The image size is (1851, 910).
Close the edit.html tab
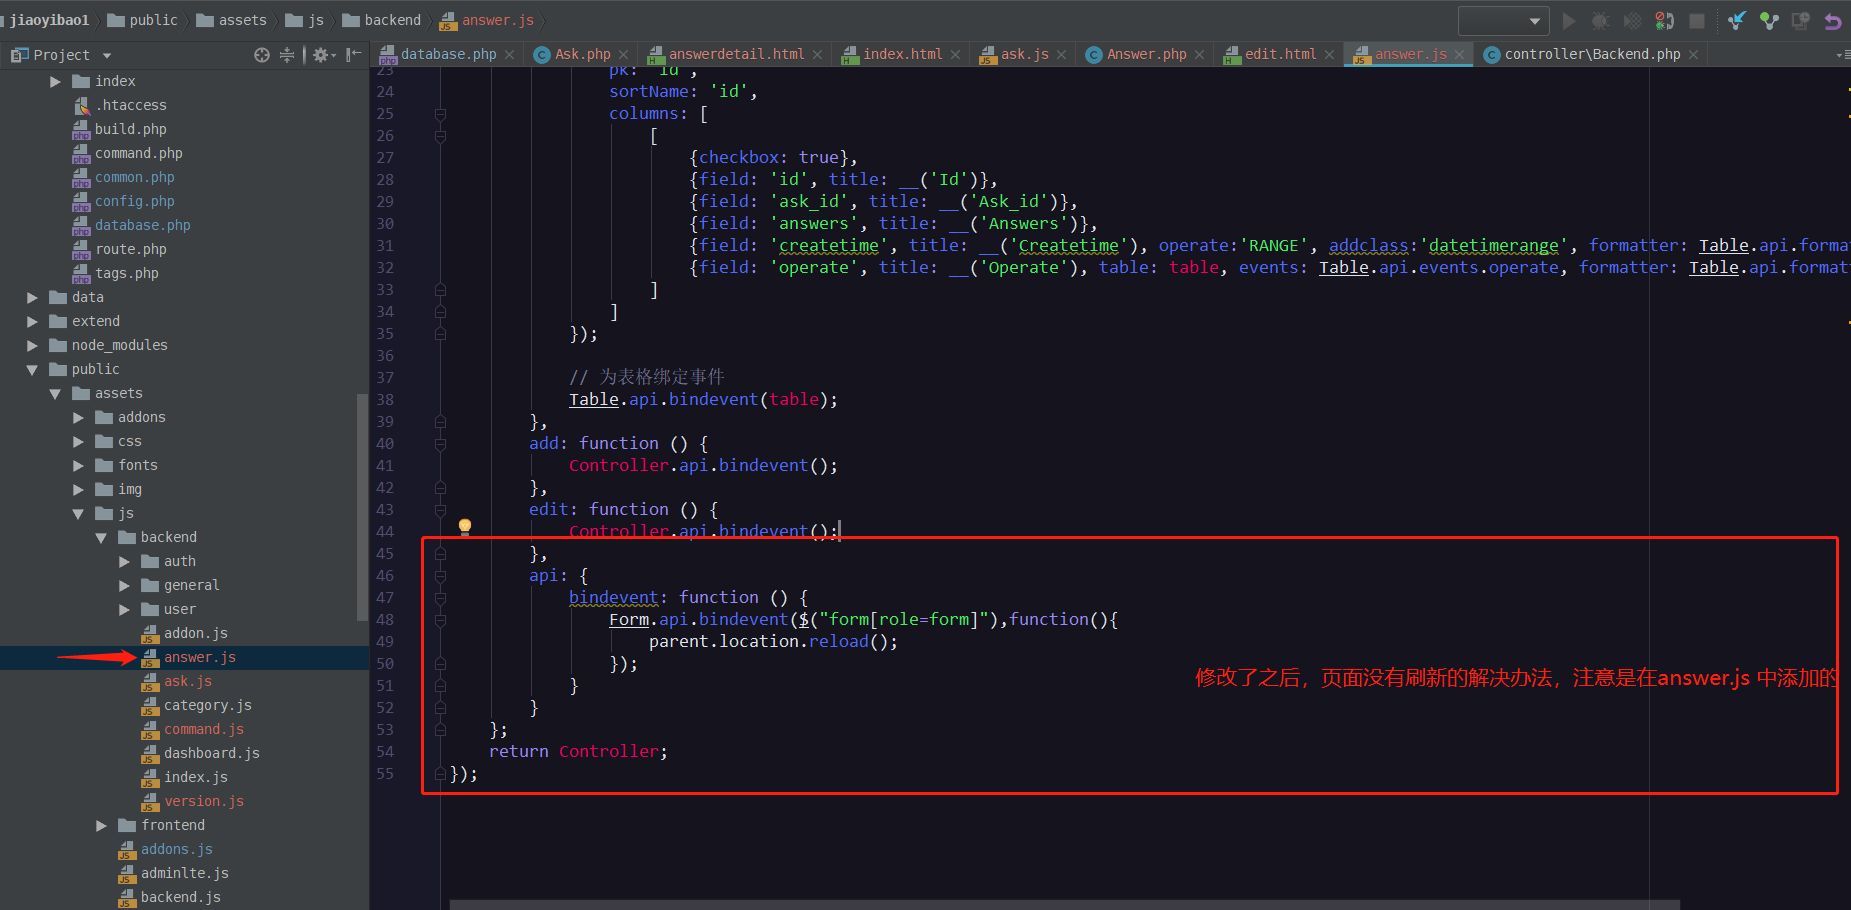[x=1329, y=55]
